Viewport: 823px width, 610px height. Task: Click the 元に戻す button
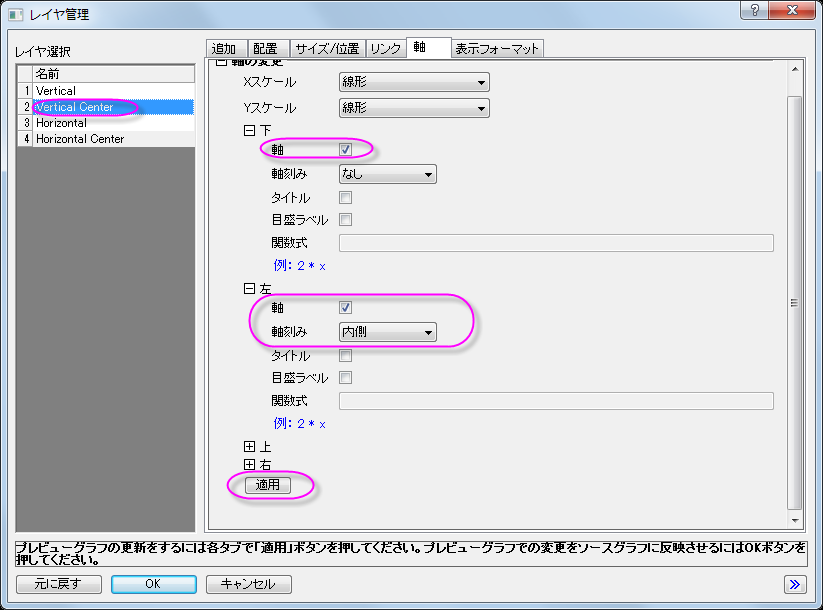tap(59, 584)
